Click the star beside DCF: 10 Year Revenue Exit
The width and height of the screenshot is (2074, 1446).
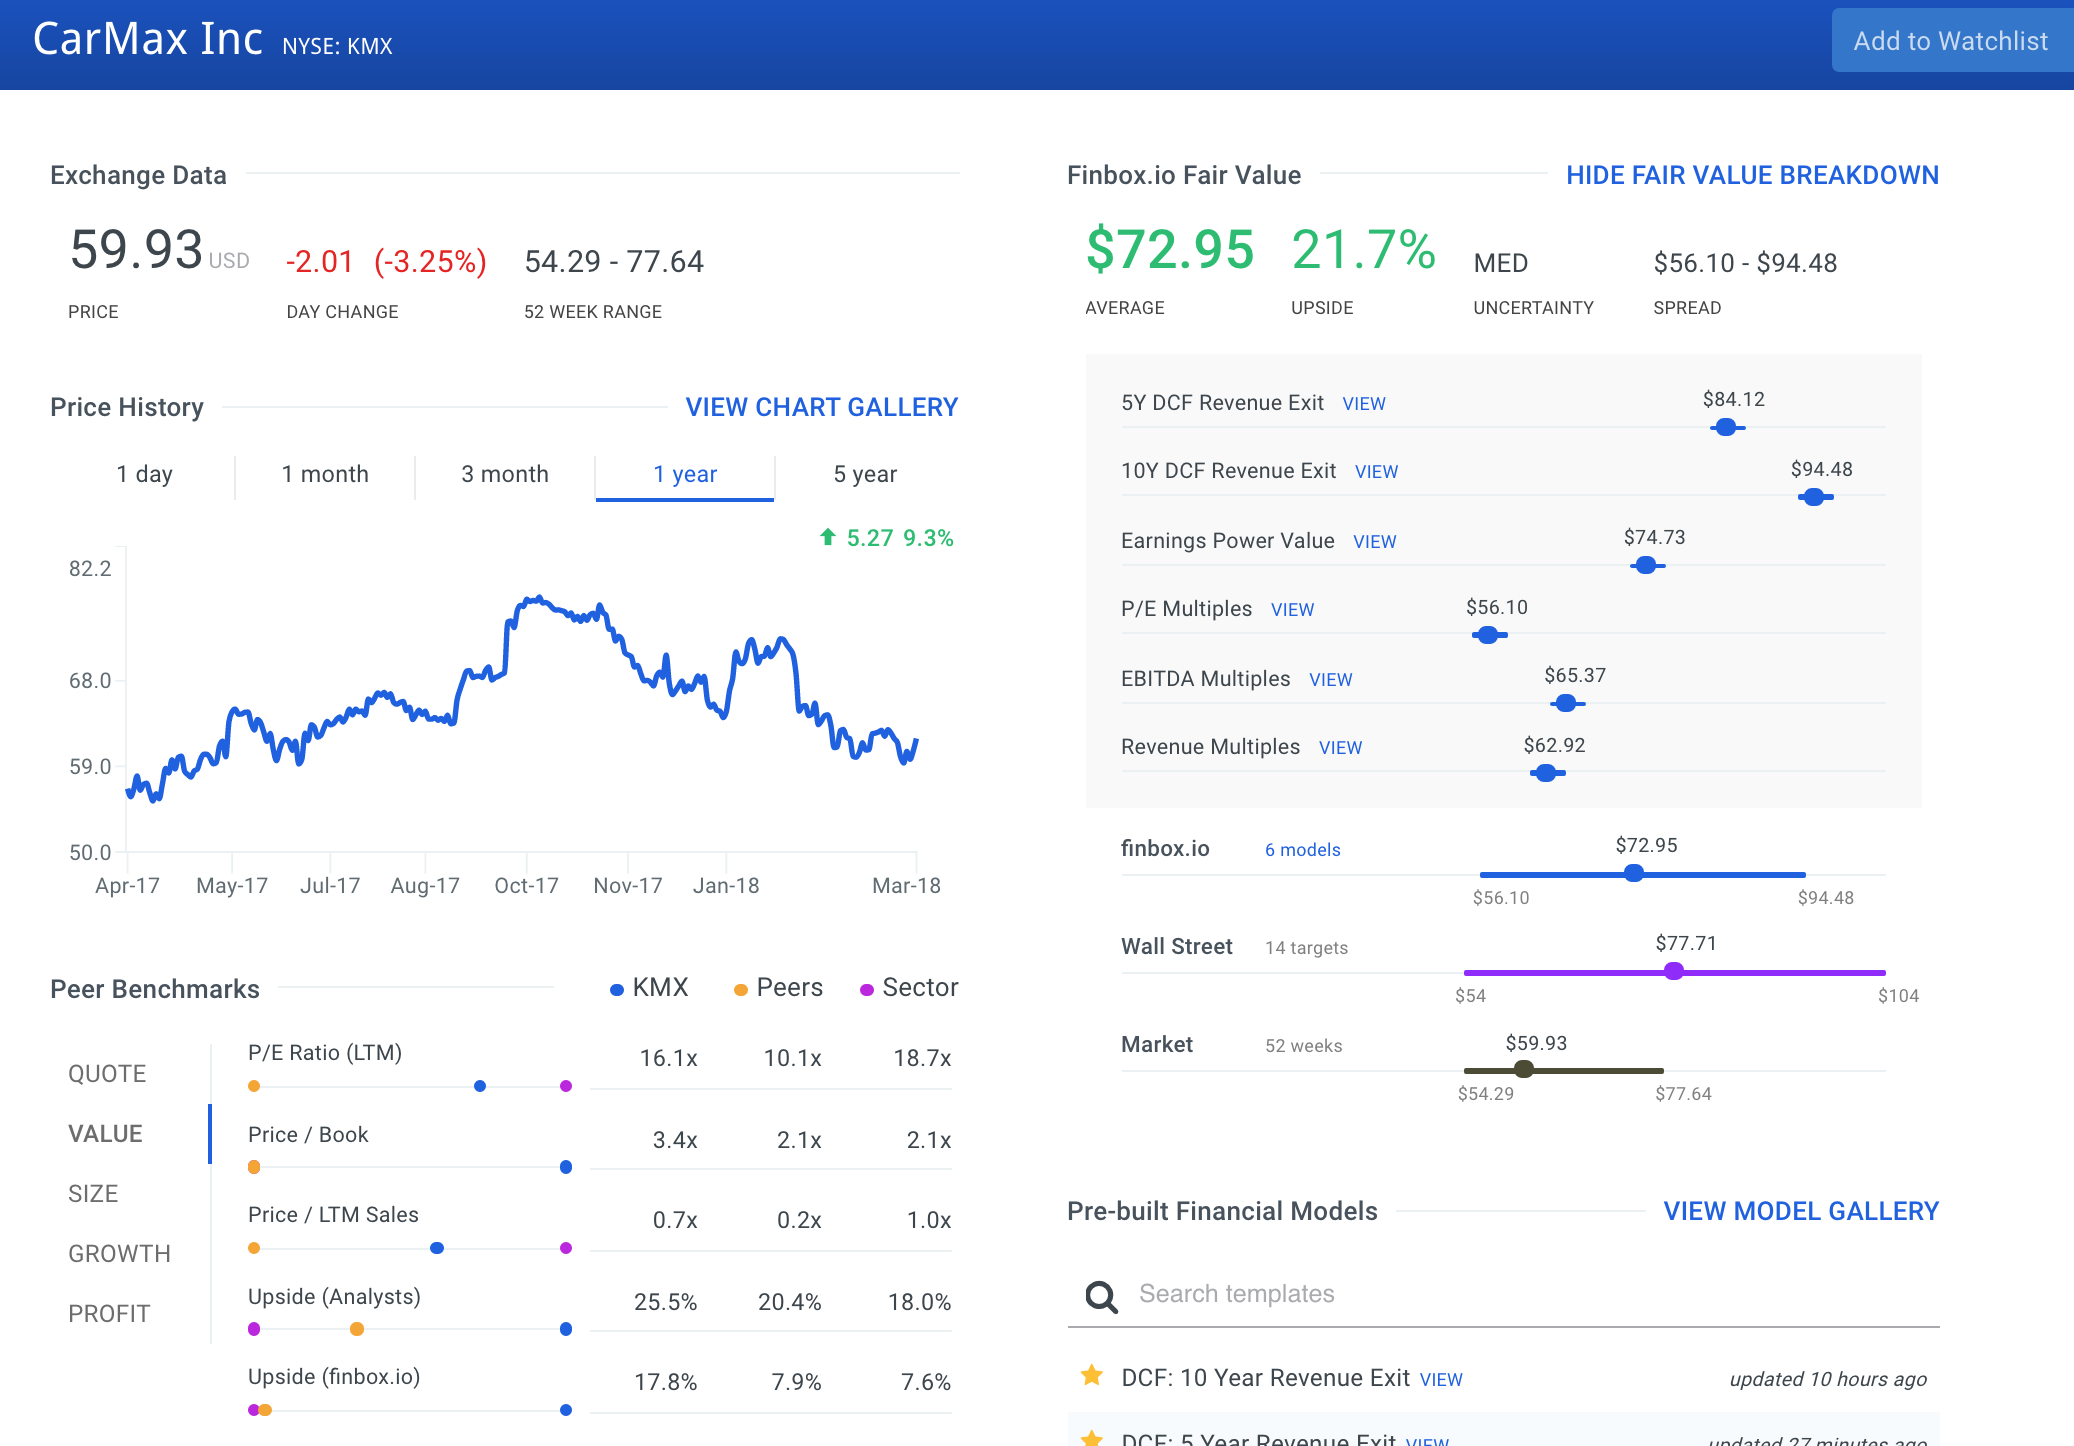[x=1092, y=1376]
